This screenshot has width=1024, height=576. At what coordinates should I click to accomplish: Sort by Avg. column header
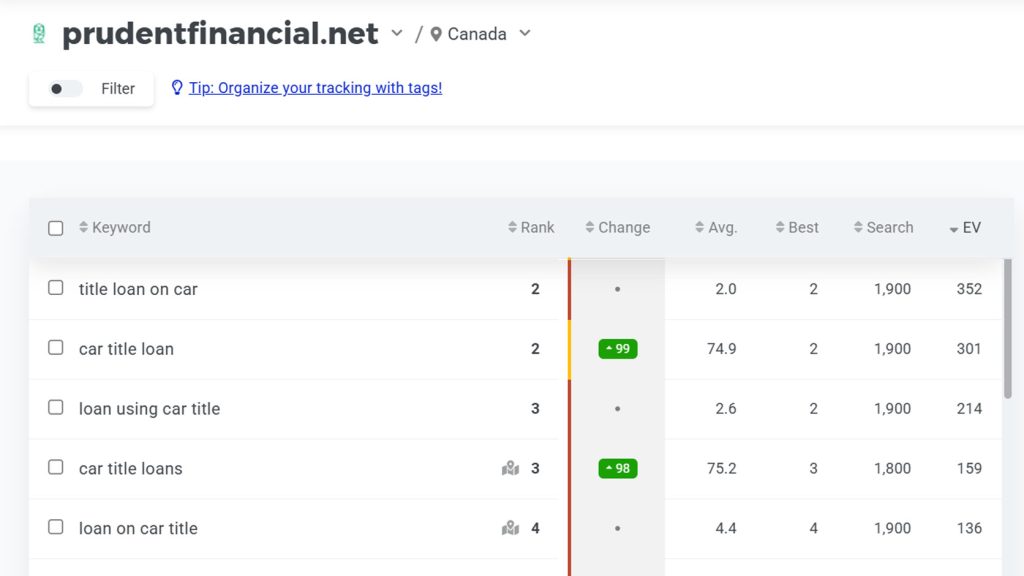click(x=716, y=227)
